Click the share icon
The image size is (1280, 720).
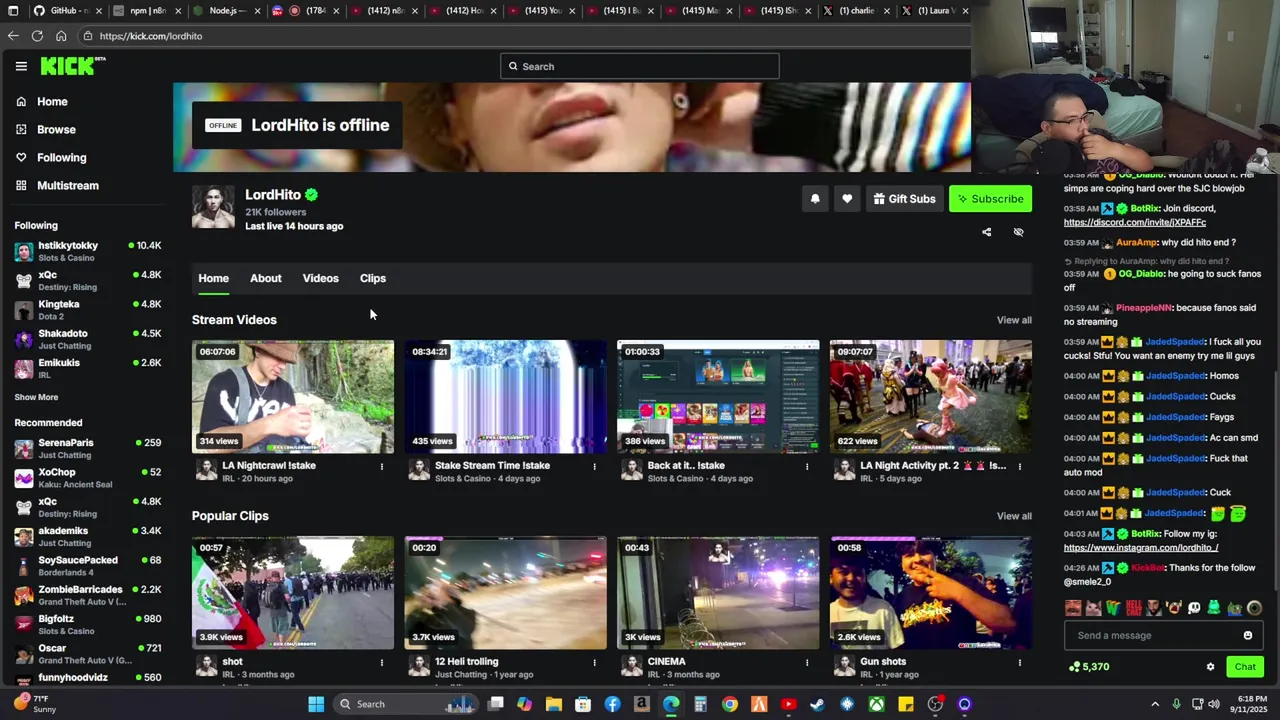tap(986, 232)
